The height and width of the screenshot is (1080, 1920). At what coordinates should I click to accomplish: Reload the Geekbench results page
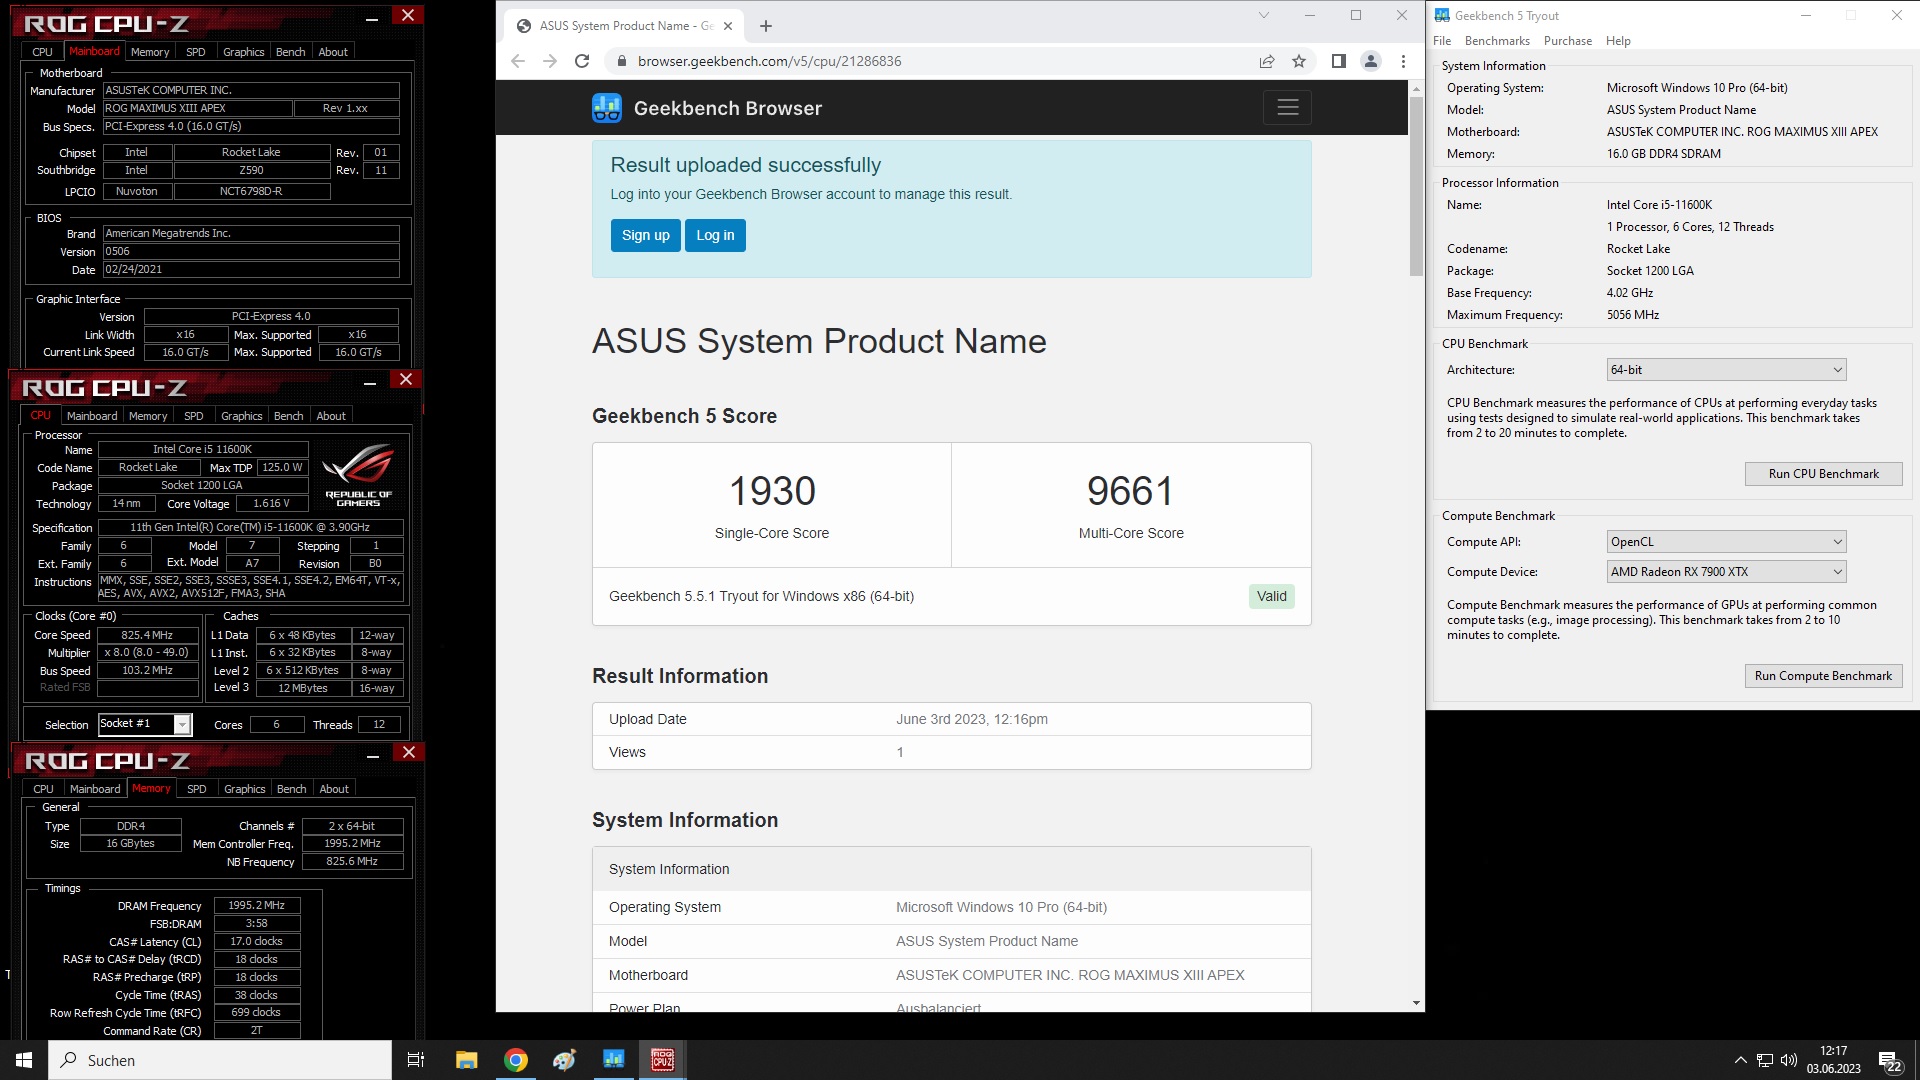(582, 61)
